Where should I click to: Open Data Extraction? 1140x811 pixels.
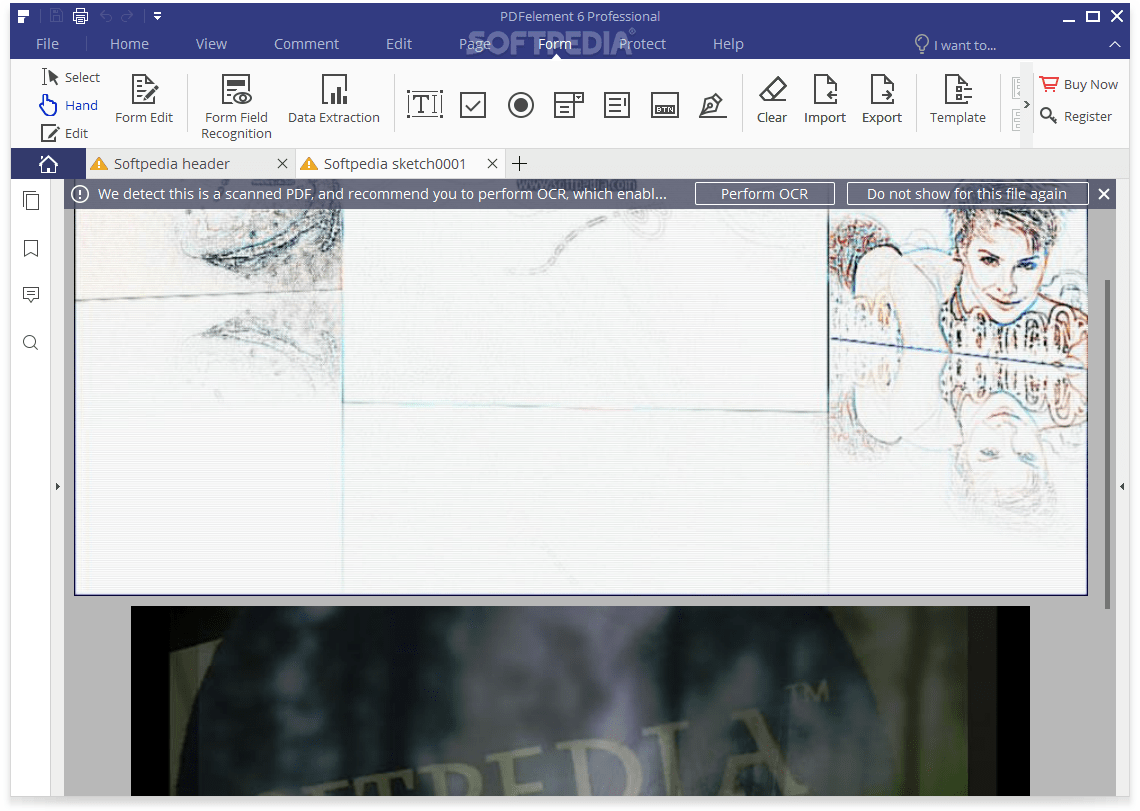coord(334,99)
